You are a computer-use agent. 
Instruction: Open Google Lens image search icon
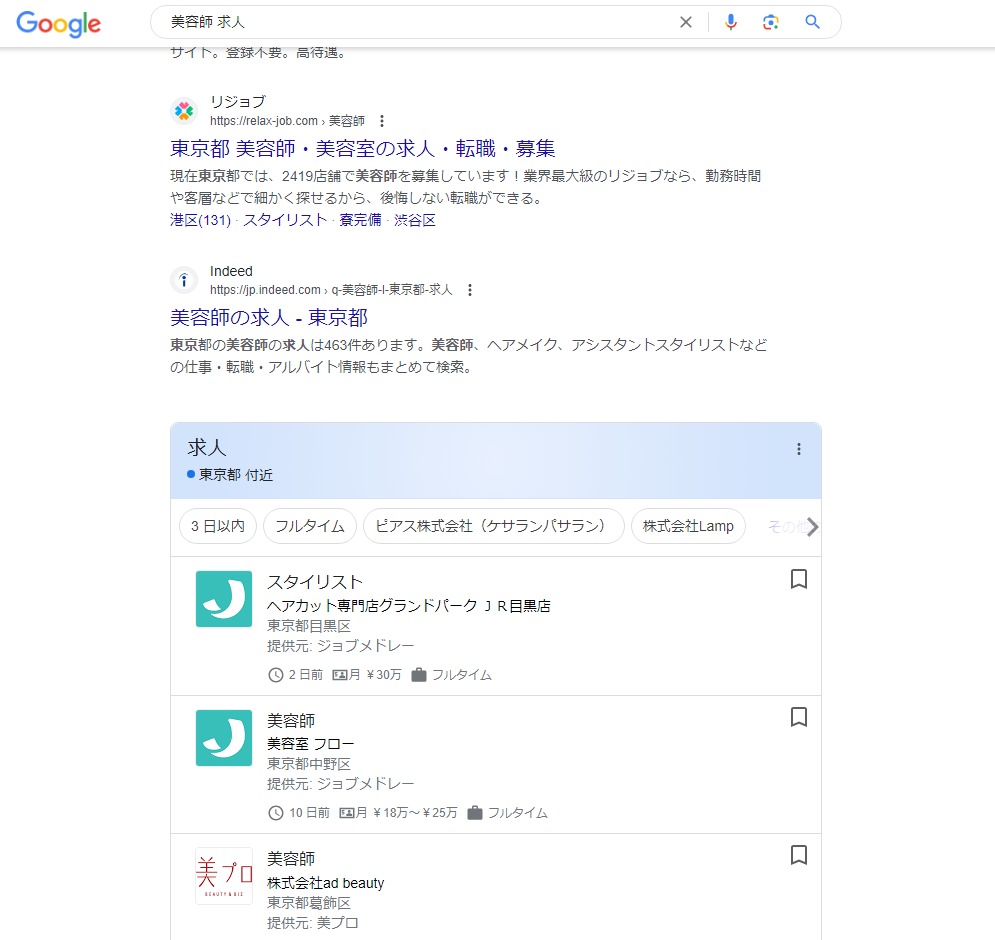770,22
